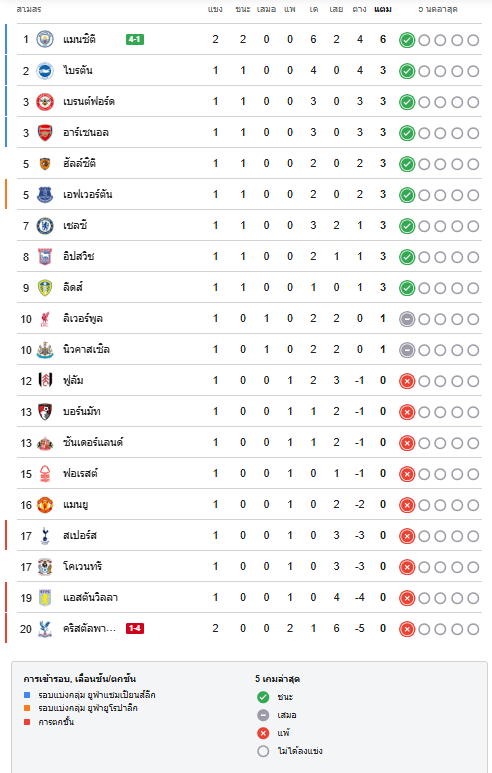Click the green win indicator for แมนซิตี
Image resolution: width=492 pixels, height=773 pixels.
point(407,40)
